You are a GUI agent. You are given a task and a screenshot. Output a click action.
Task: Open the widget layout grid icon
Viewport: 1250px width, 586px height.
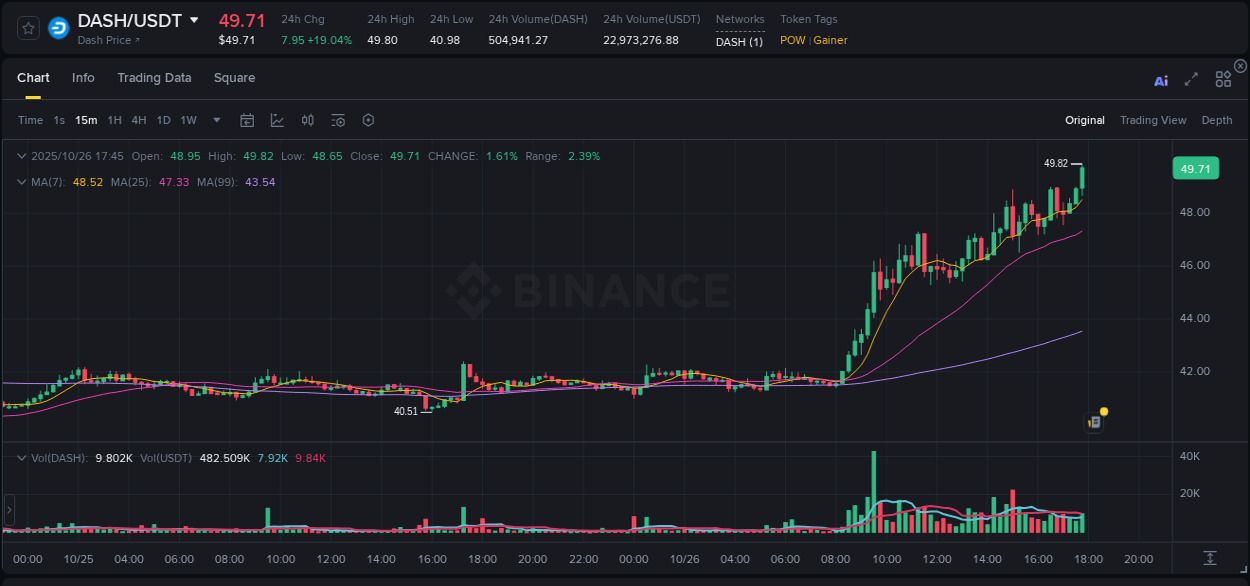[1222, 79]
